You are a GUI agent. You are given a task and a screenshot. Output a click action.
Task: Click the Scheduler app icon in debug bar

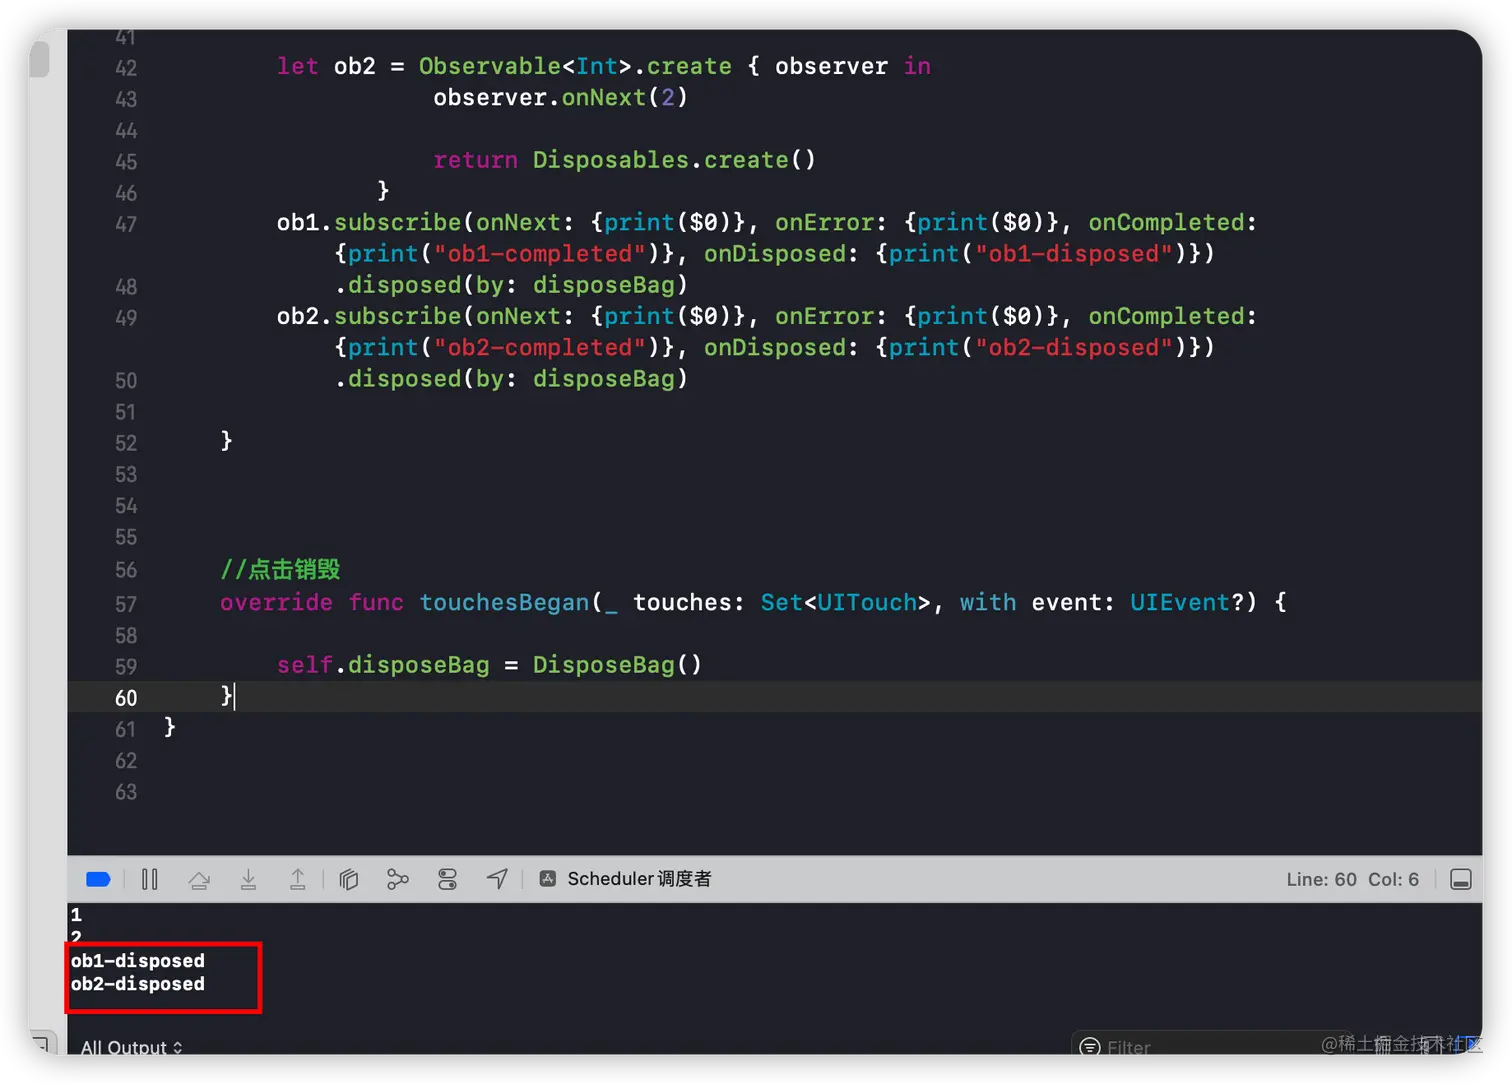547,879
